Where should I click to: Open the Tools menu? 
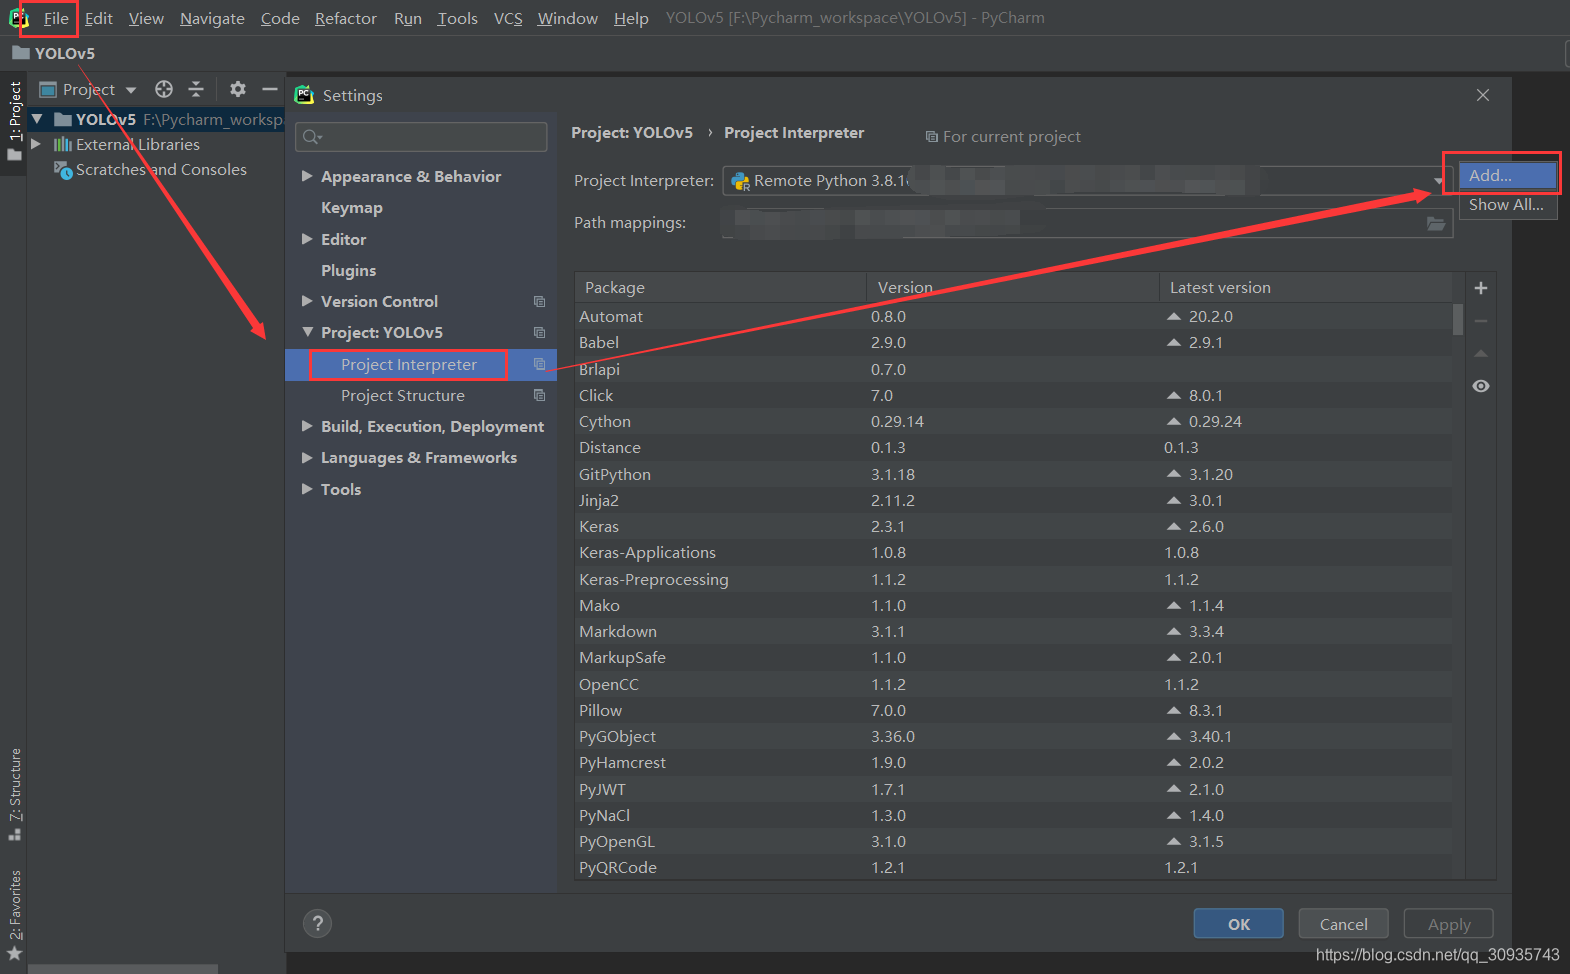457,18
